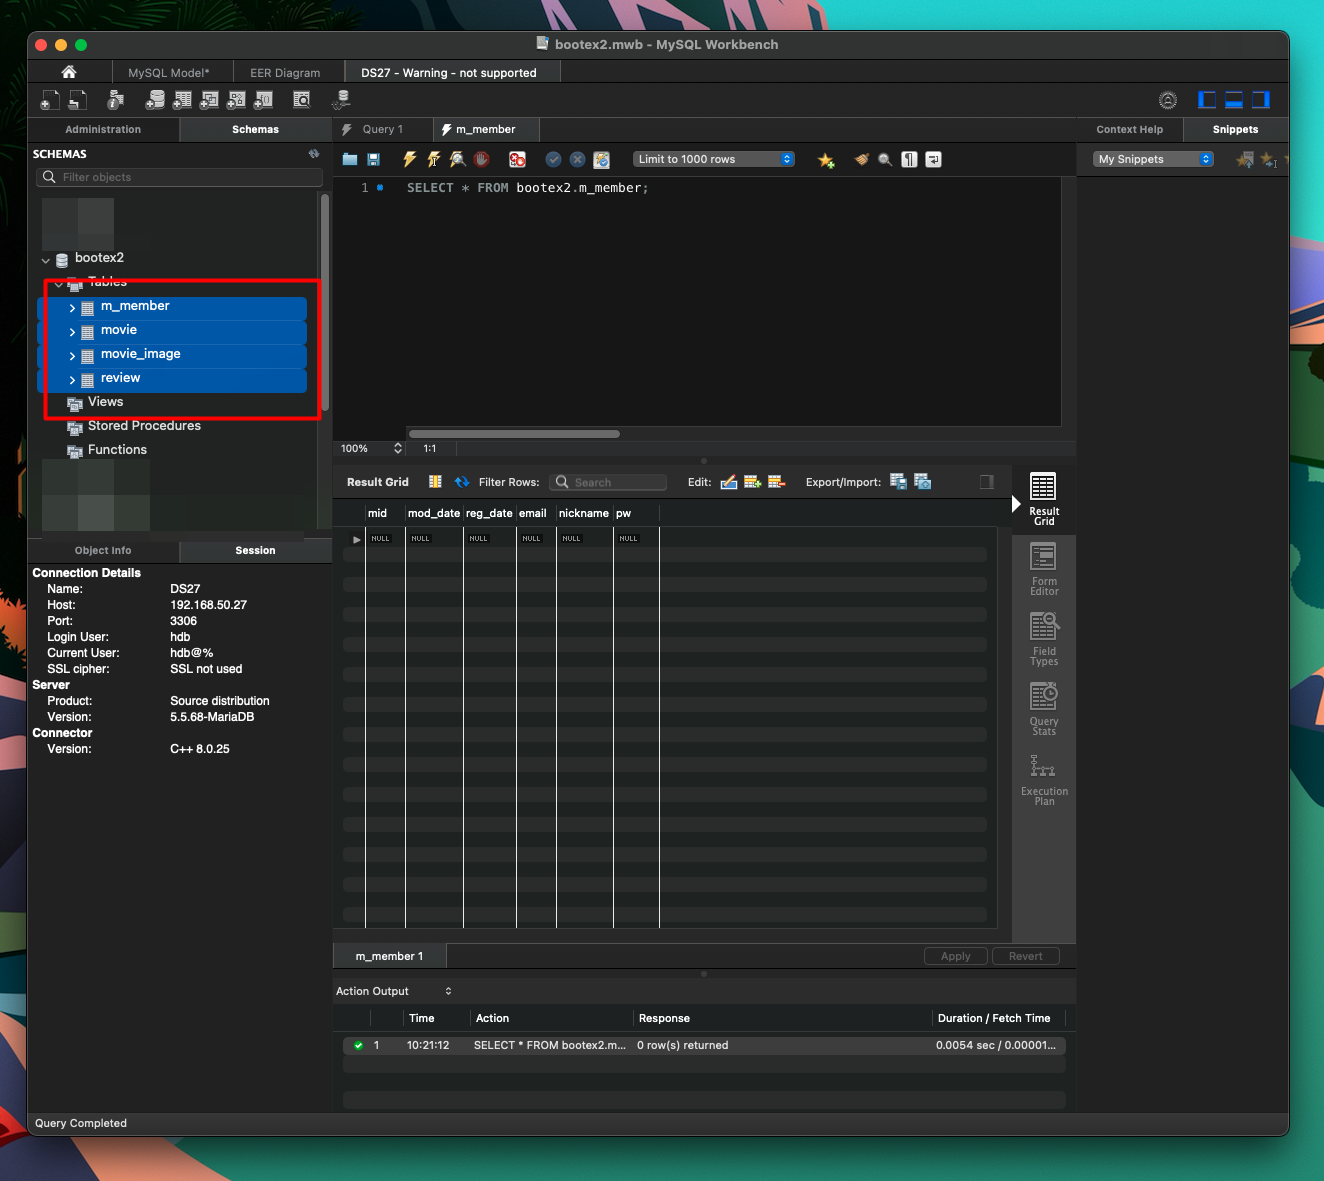Toggle the left sidebar panel
1324x1181 pixels.
point(1207,100)
